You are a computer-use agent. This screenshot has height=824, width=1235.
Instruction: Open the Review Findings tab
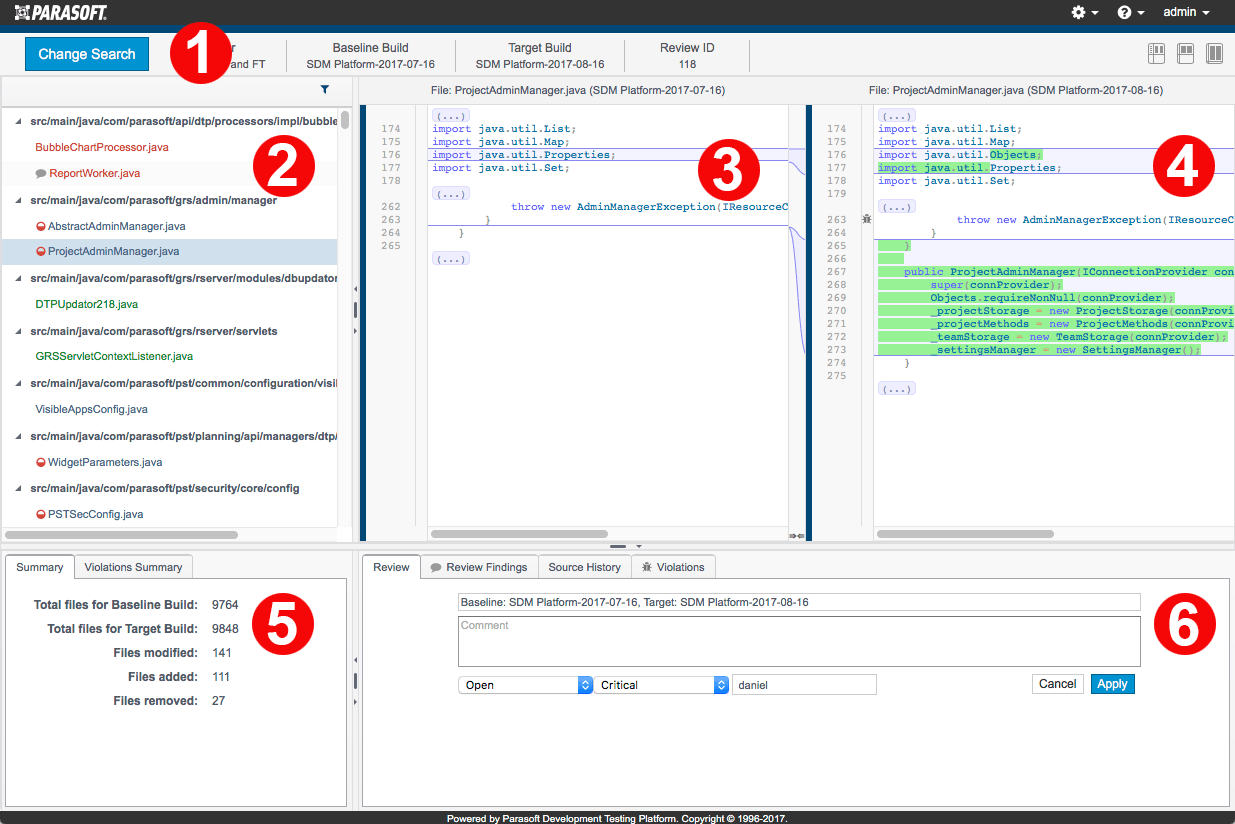click(479, 567)
